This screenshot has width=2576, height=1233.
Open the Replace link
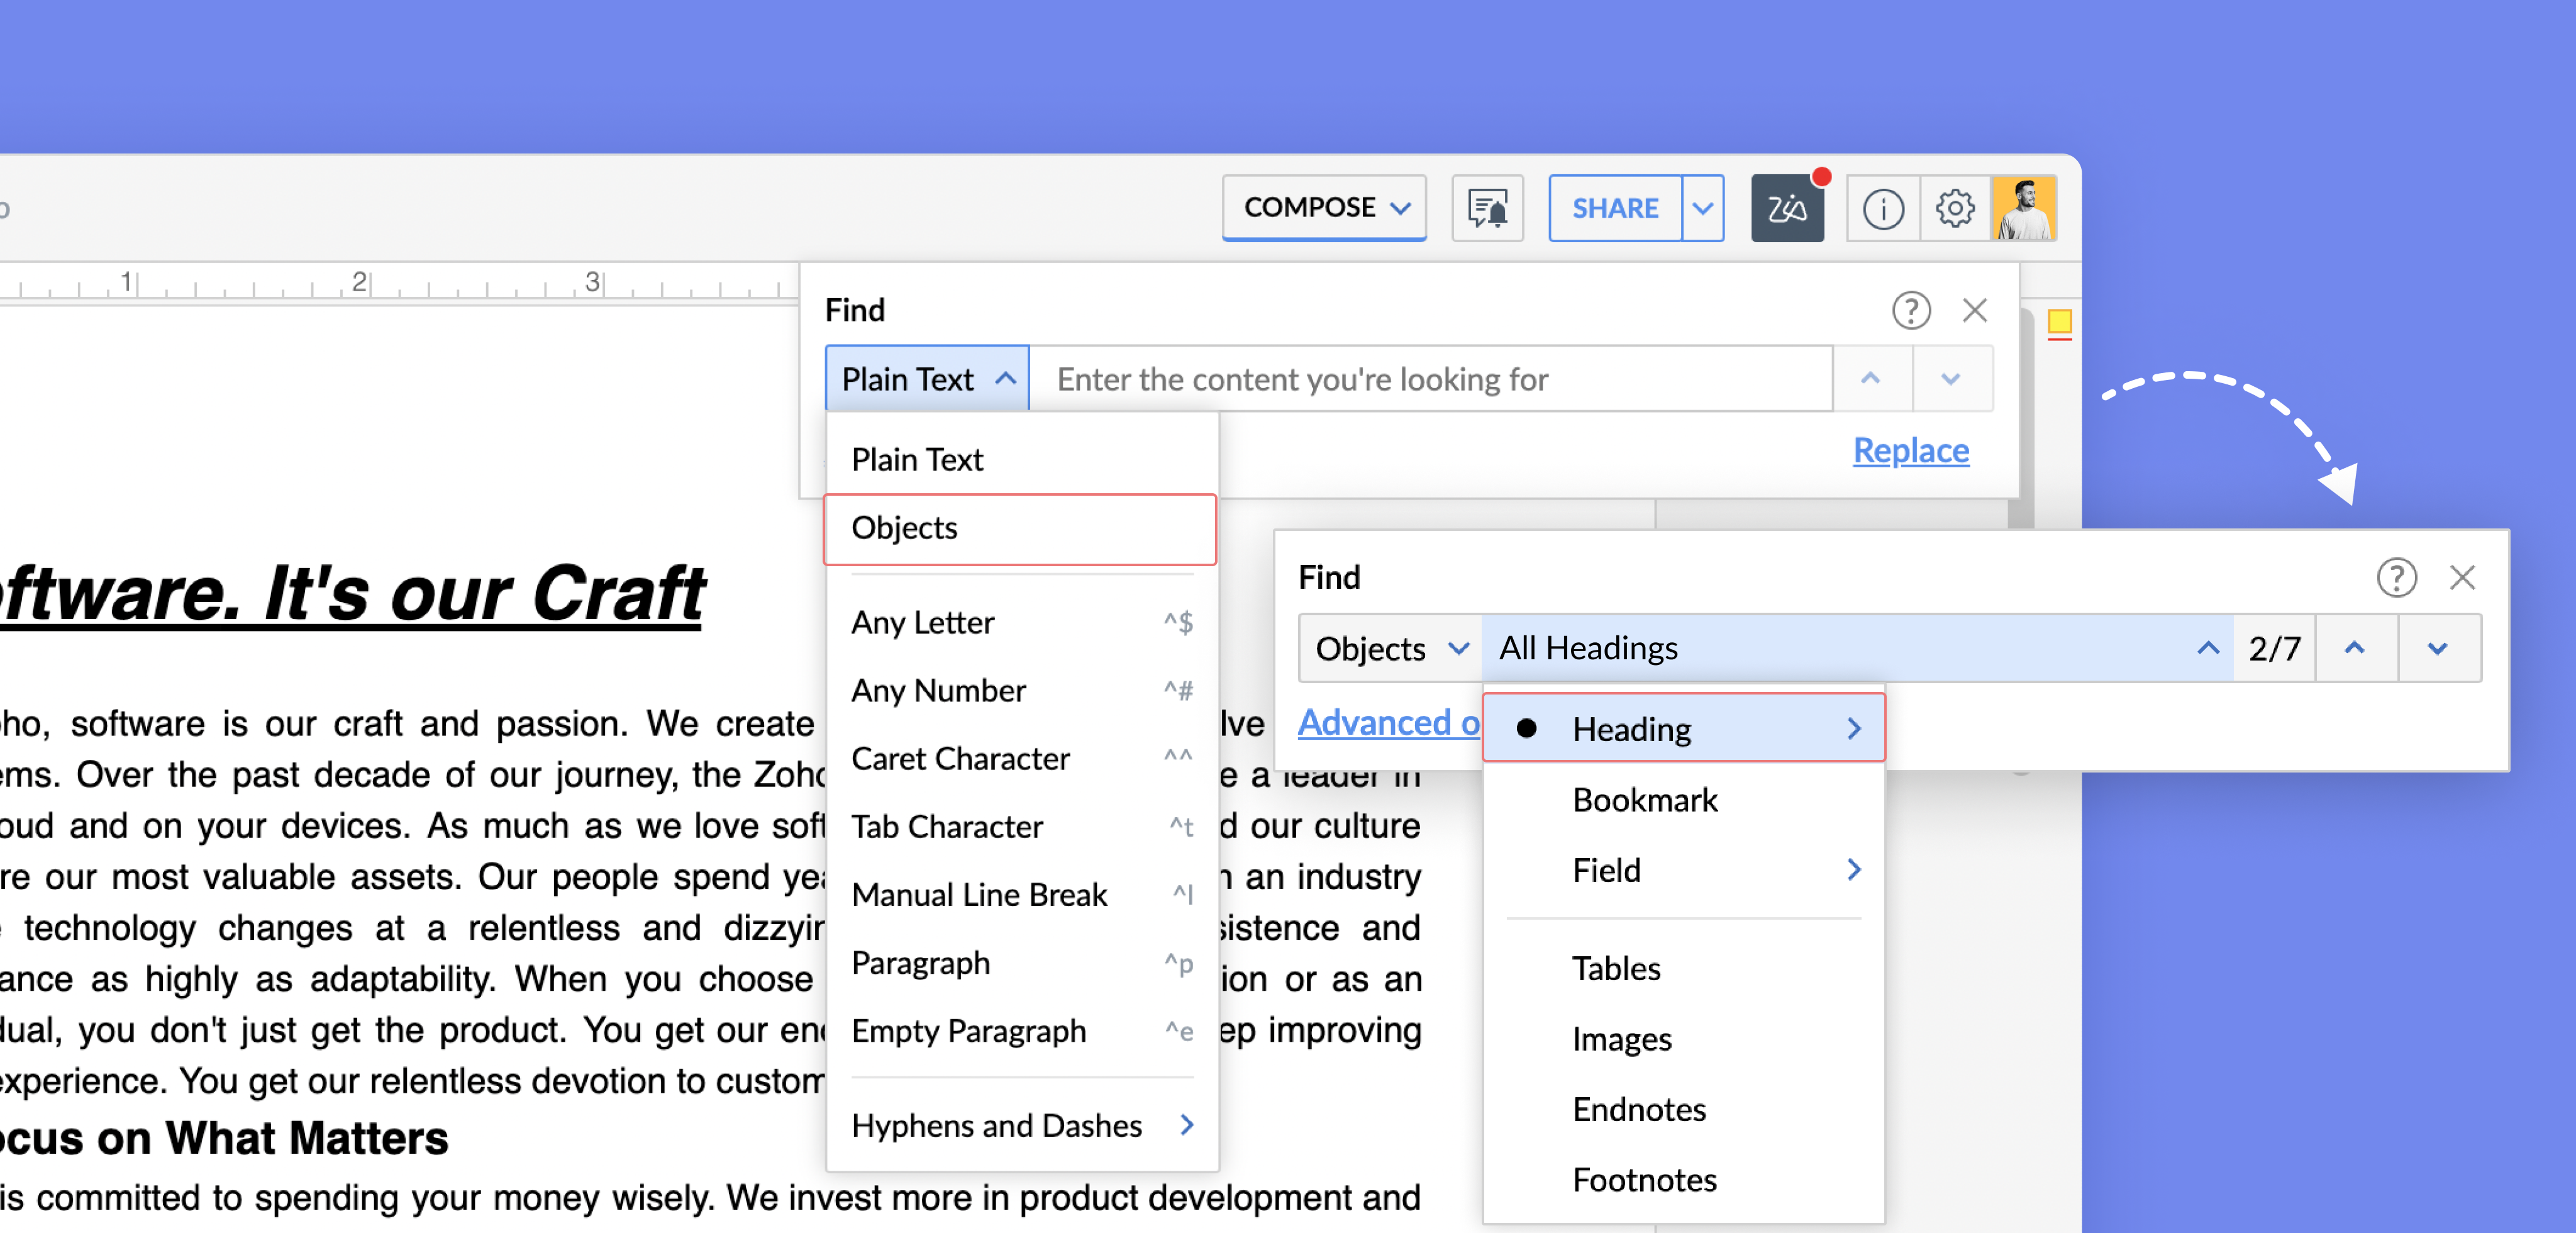(1911, 450)
